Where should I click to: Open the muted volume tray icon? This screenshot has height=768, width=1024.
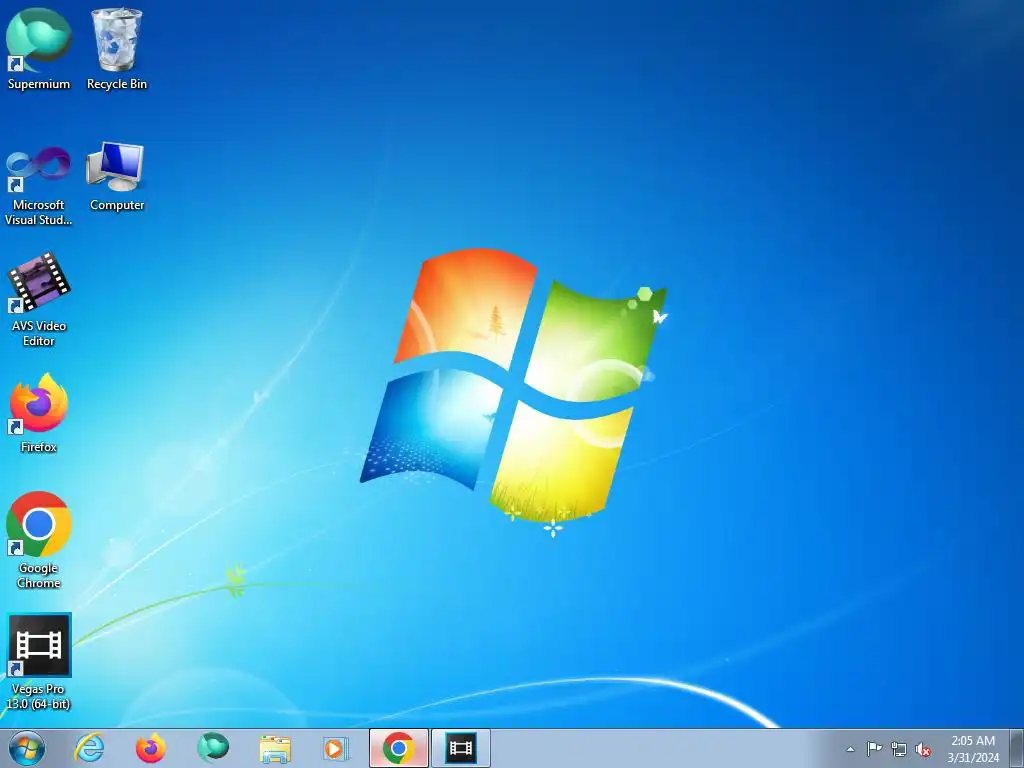[x=923, y=749]
